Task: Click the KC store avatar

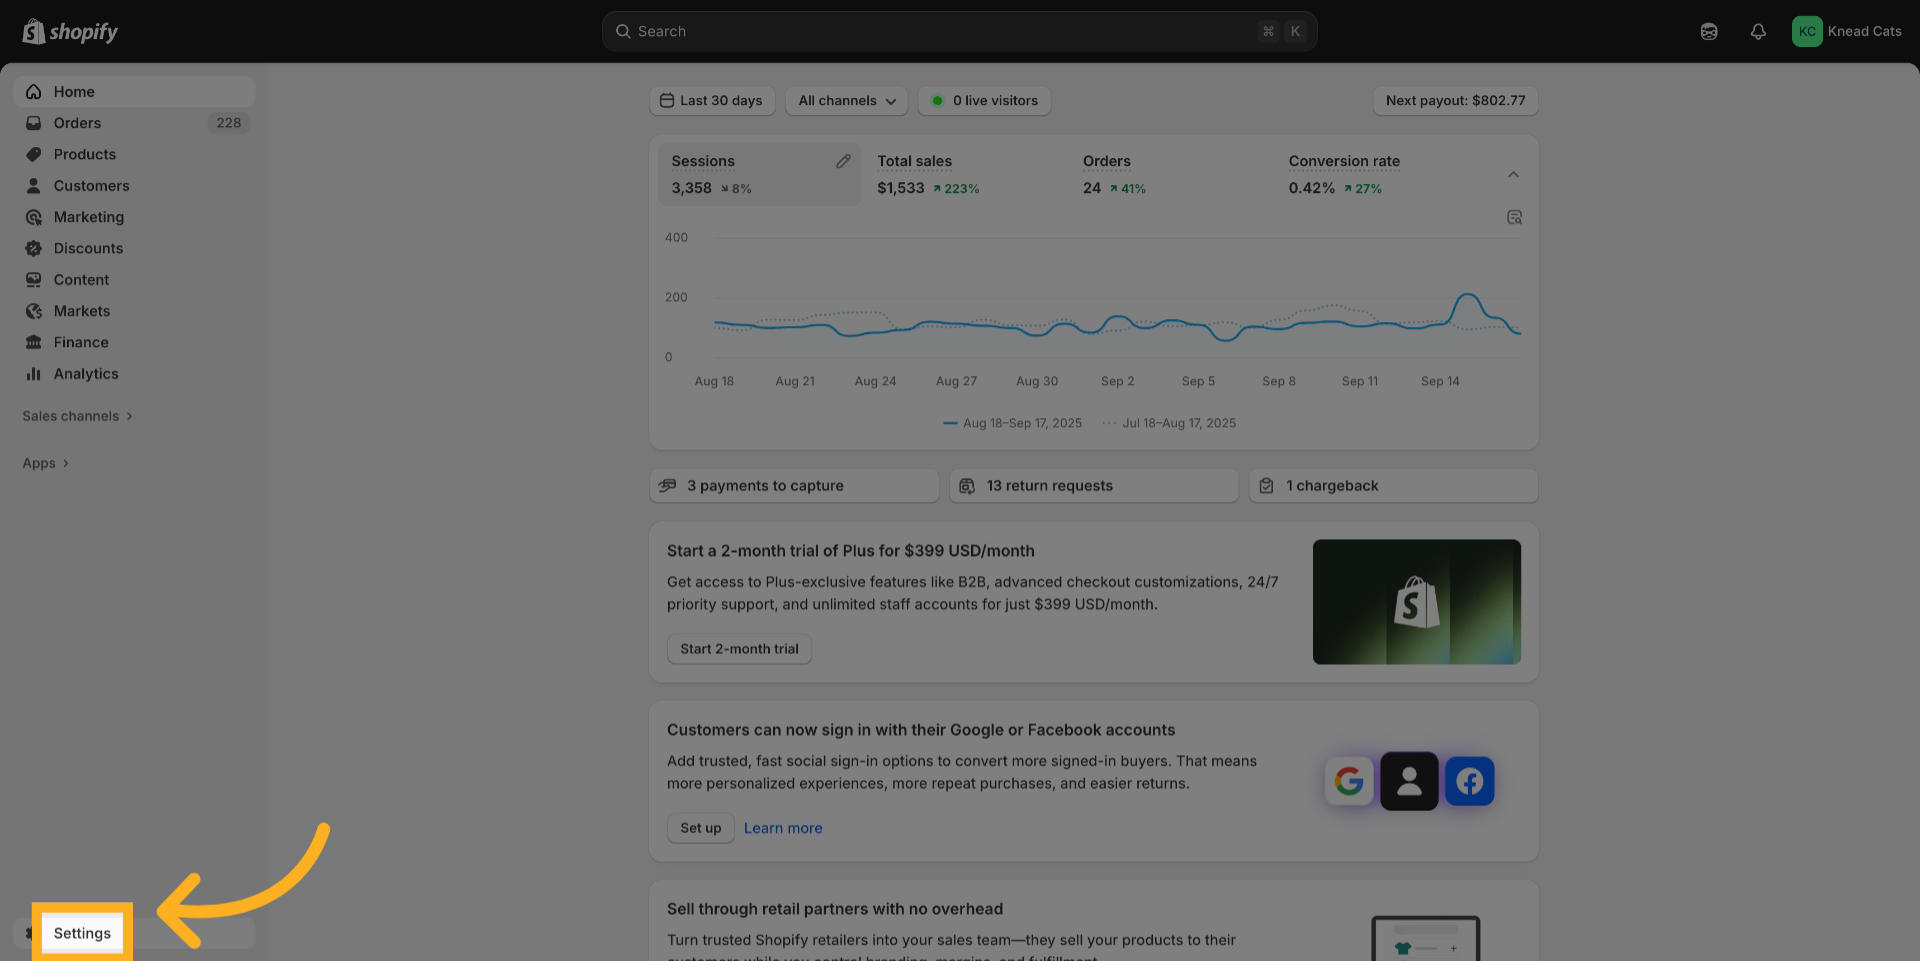Action: (x=1807, y=32)
